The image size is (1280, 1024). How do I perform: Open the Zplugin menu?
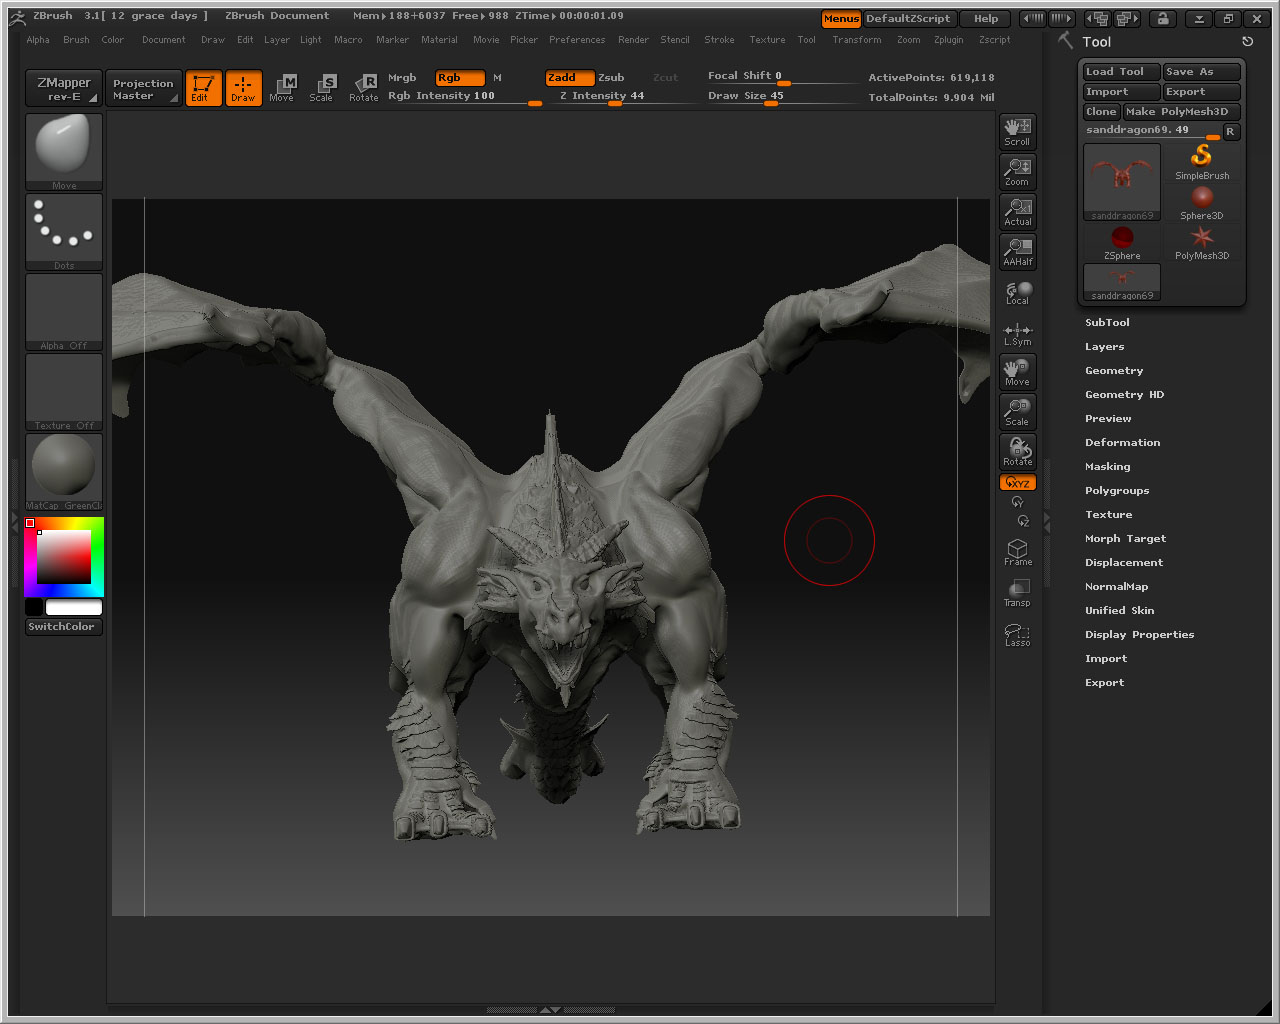coord(948,40)
